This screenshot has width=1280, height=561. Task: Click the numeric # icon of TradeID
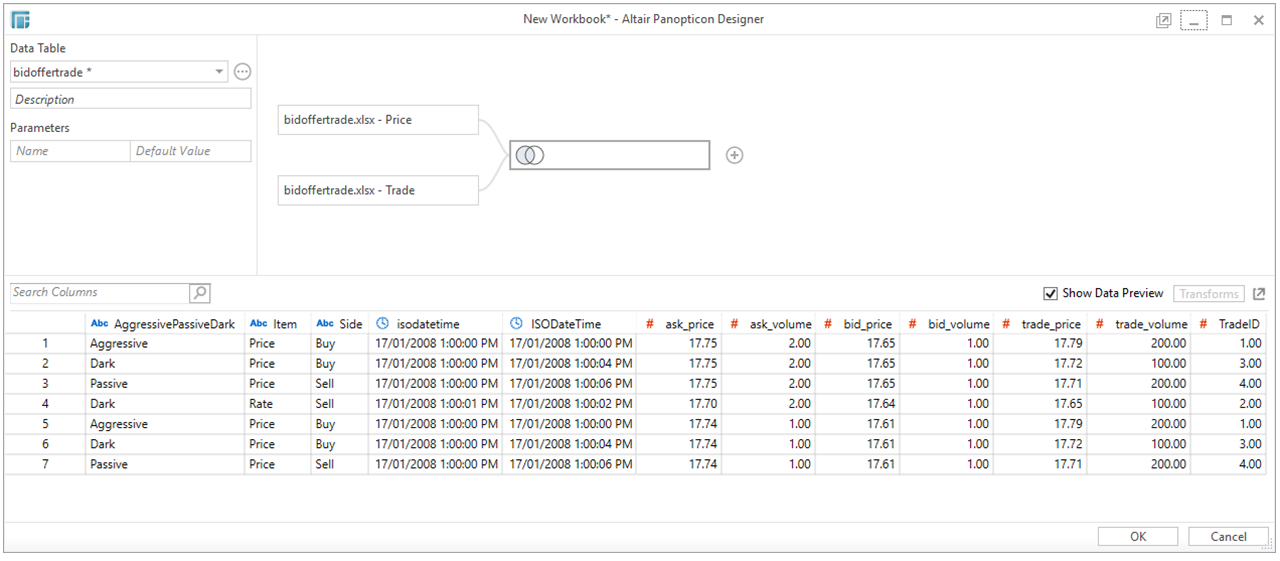click(x=1203, y=324)
